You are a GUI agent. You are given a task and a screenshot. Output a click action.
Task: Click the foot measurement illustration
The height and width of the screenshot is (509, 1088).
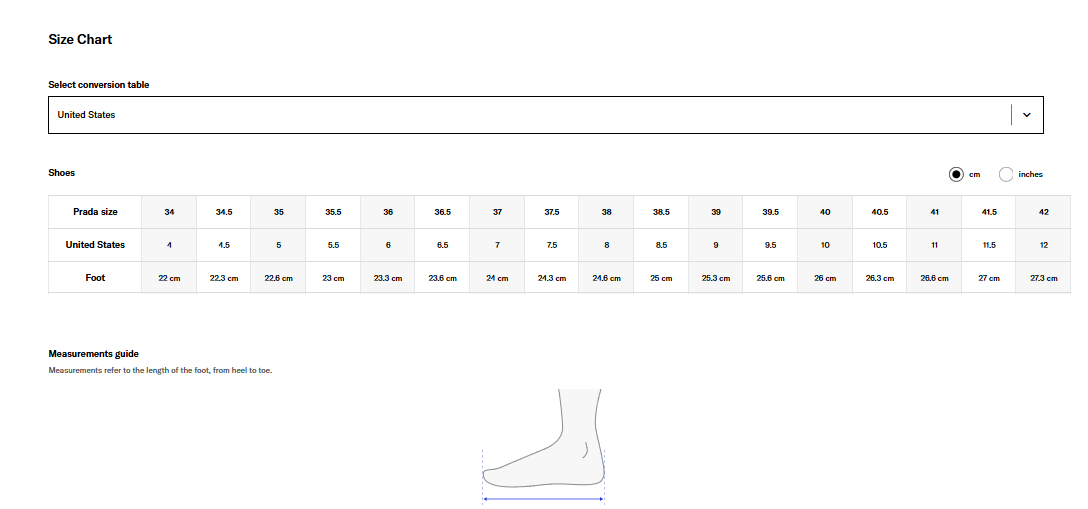coord(545,445)
